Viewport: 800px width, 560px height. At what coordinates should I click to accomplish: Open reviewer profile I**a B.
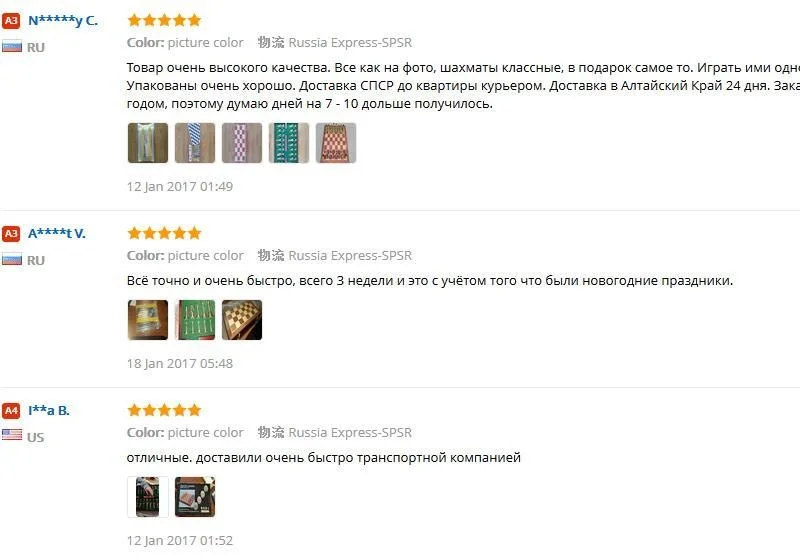(x=48, y=411)
